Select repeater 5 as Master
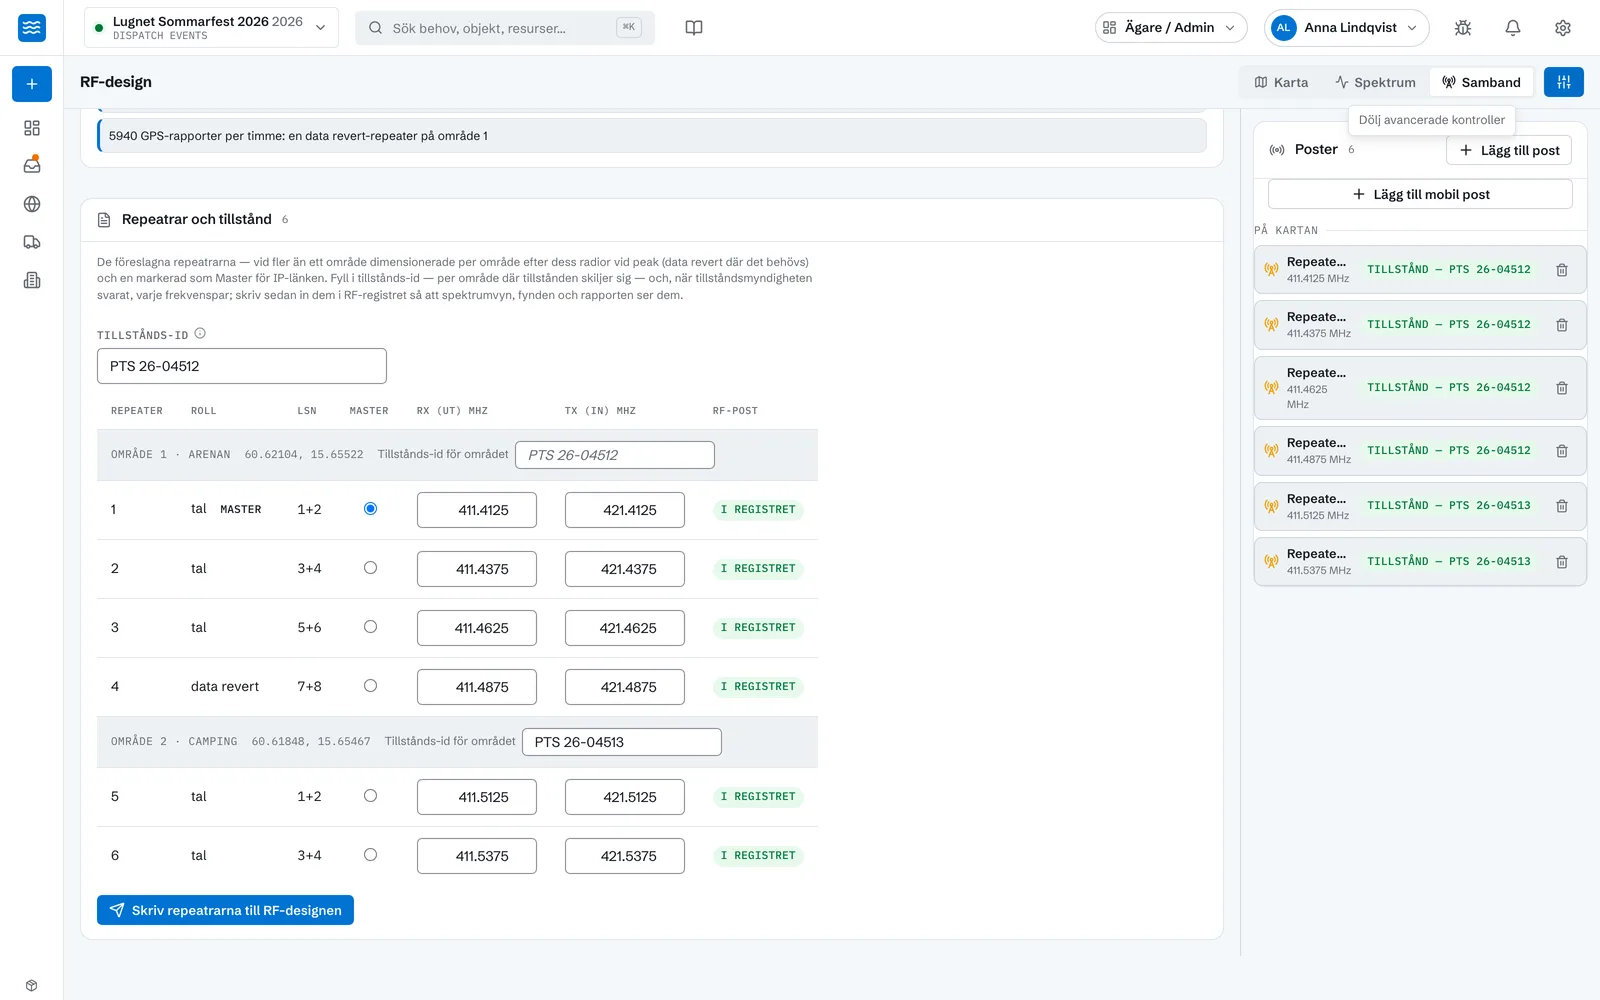This screenshot has width=1600, height=1000. pos(370,796)
